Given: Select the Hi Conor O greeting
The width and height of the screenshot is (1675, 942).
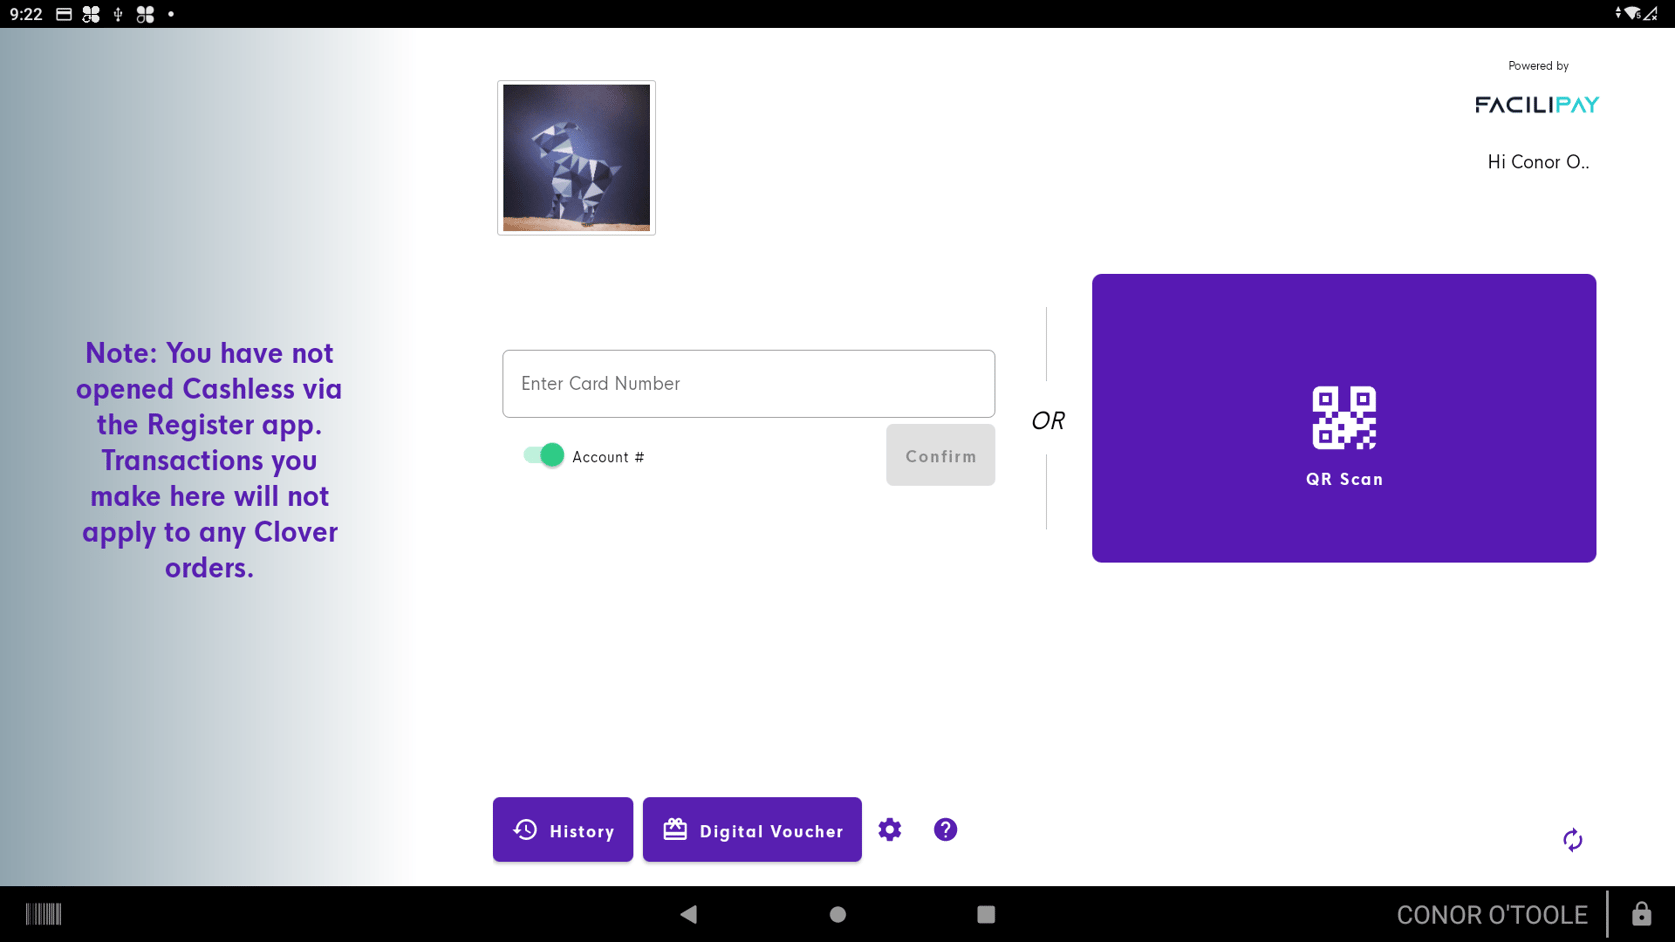Looking at the screenshot, I should point(1538,161).
